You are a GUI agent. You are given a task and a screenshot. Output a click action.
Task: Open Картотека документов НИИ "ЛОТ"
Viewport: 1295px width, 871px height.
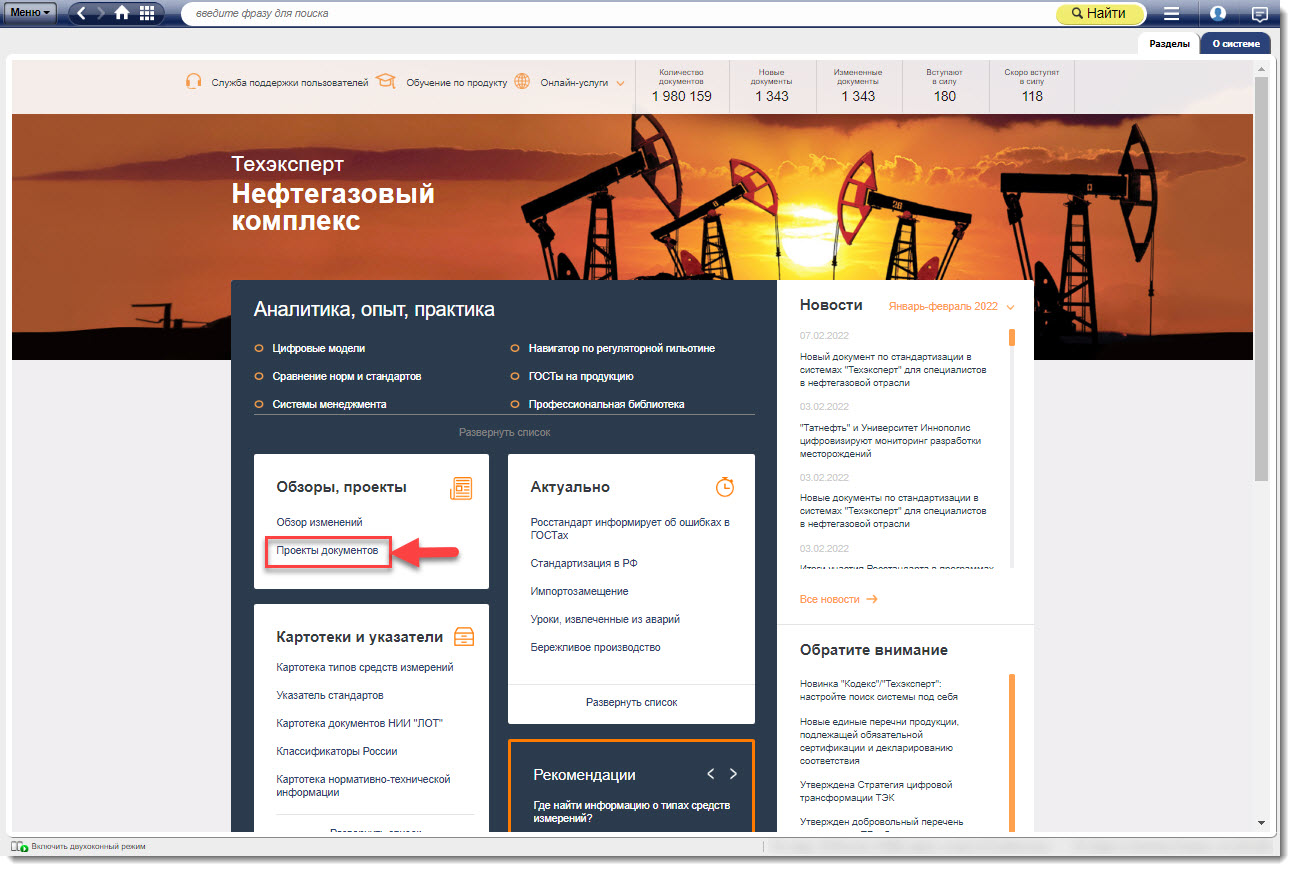click(359, 723)
